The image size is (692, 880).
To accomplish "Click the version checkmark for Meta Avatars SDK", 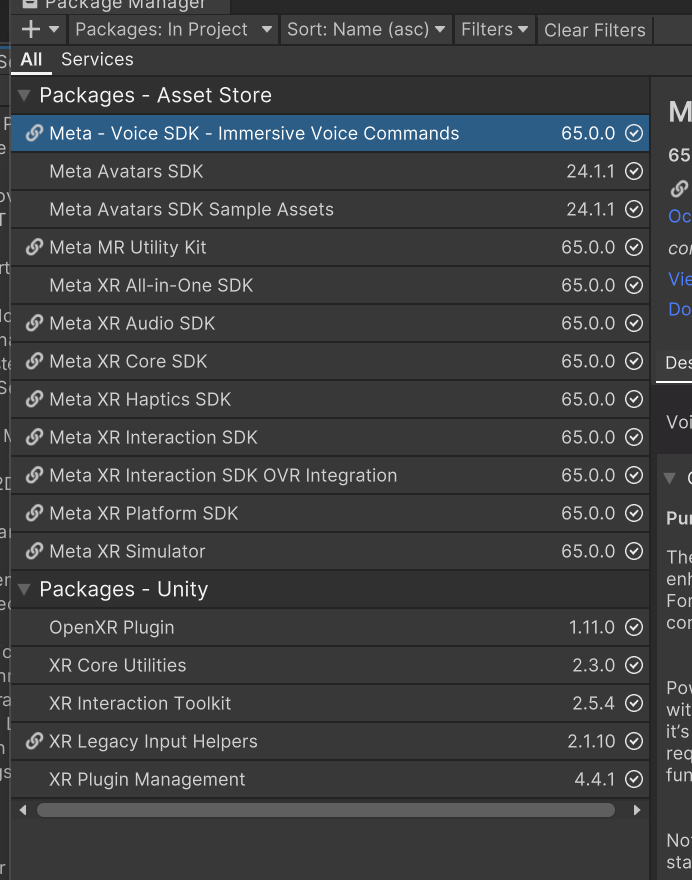I will pyautogui.click(x=634, y=171).
